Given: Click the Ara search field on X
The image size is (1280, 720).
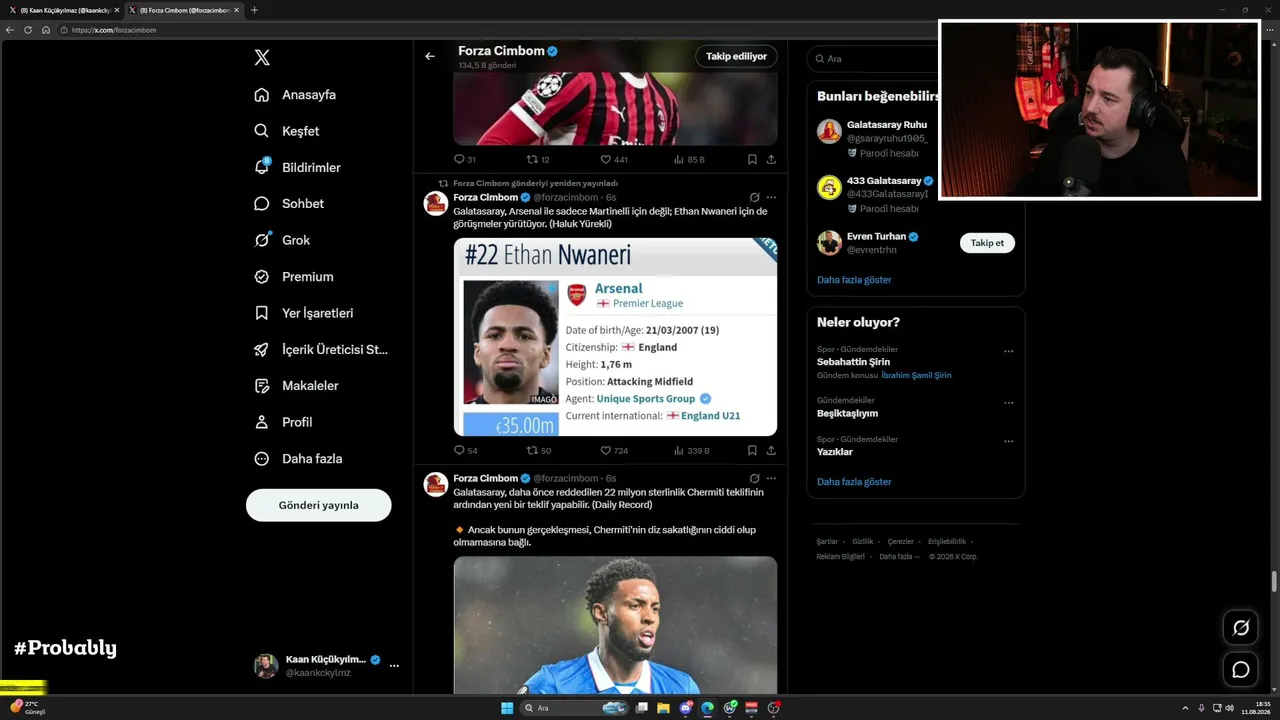Looking at the screenshot, I should coord(875,59).
